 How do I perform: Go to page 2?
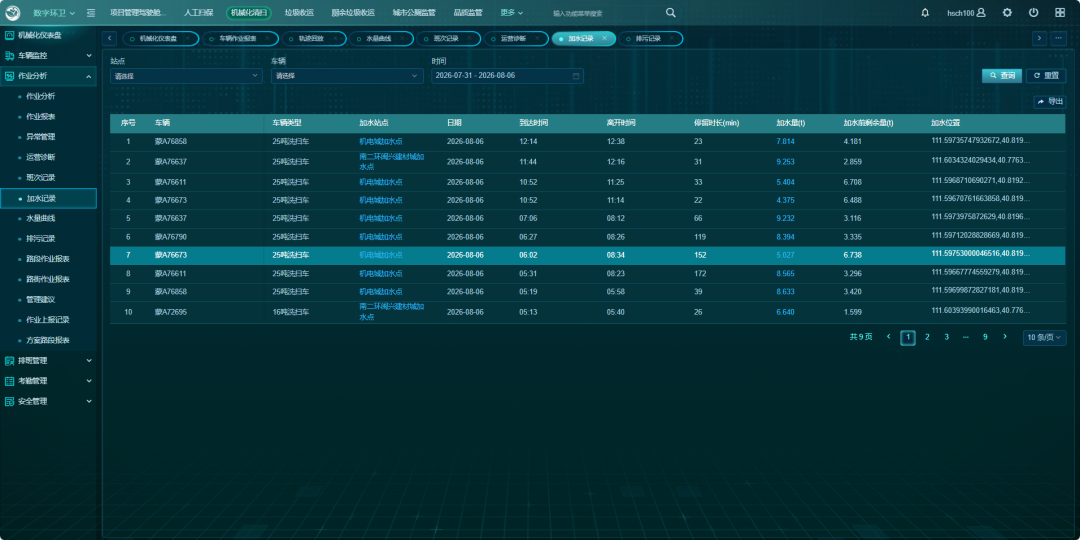(927, 338)
